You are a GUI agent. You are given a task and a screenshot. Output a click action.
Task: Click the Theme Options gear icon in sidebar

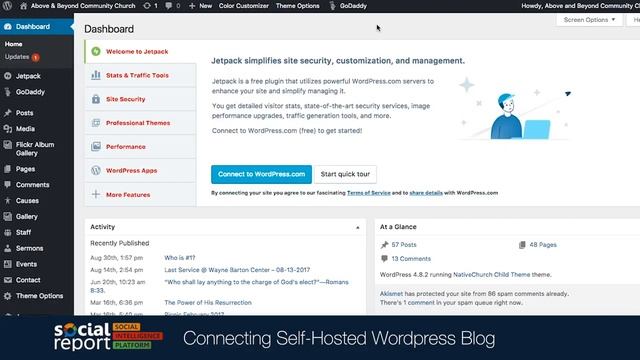click(x=8, y=296)
